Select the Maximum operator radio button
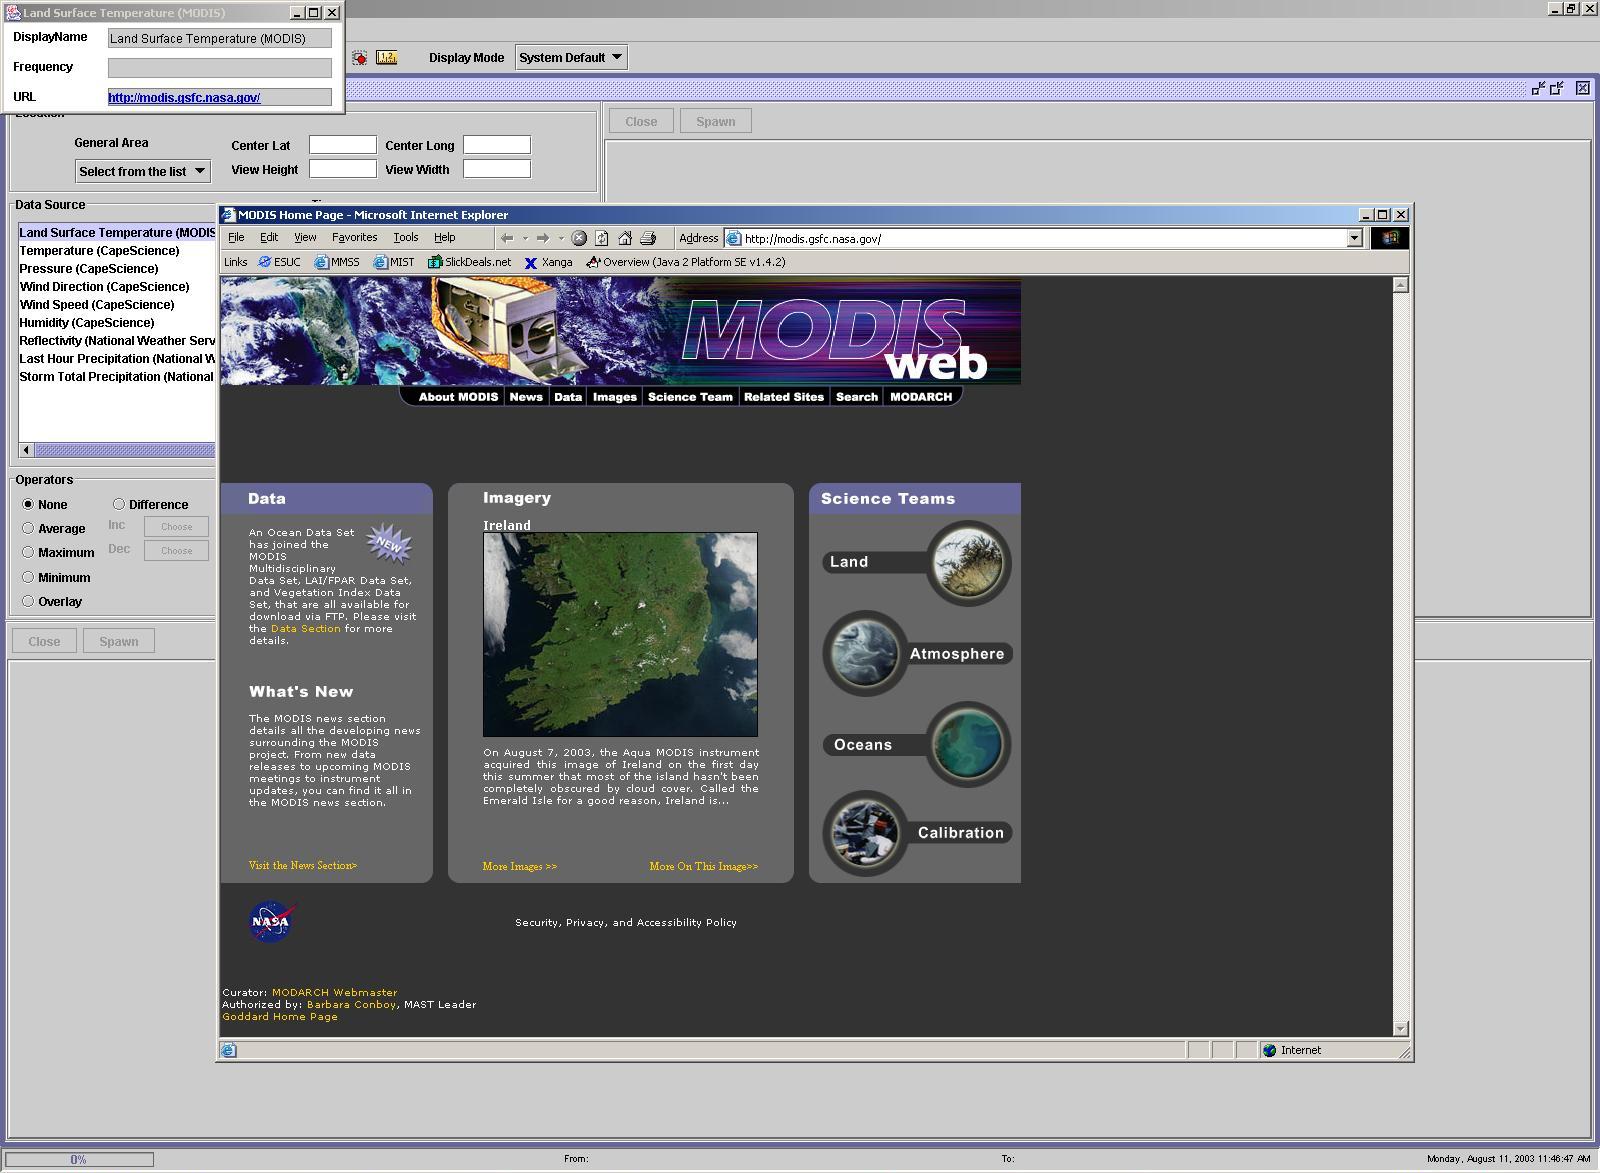The width and height of the screenshot is (1600, 1173). coord(28,552)
